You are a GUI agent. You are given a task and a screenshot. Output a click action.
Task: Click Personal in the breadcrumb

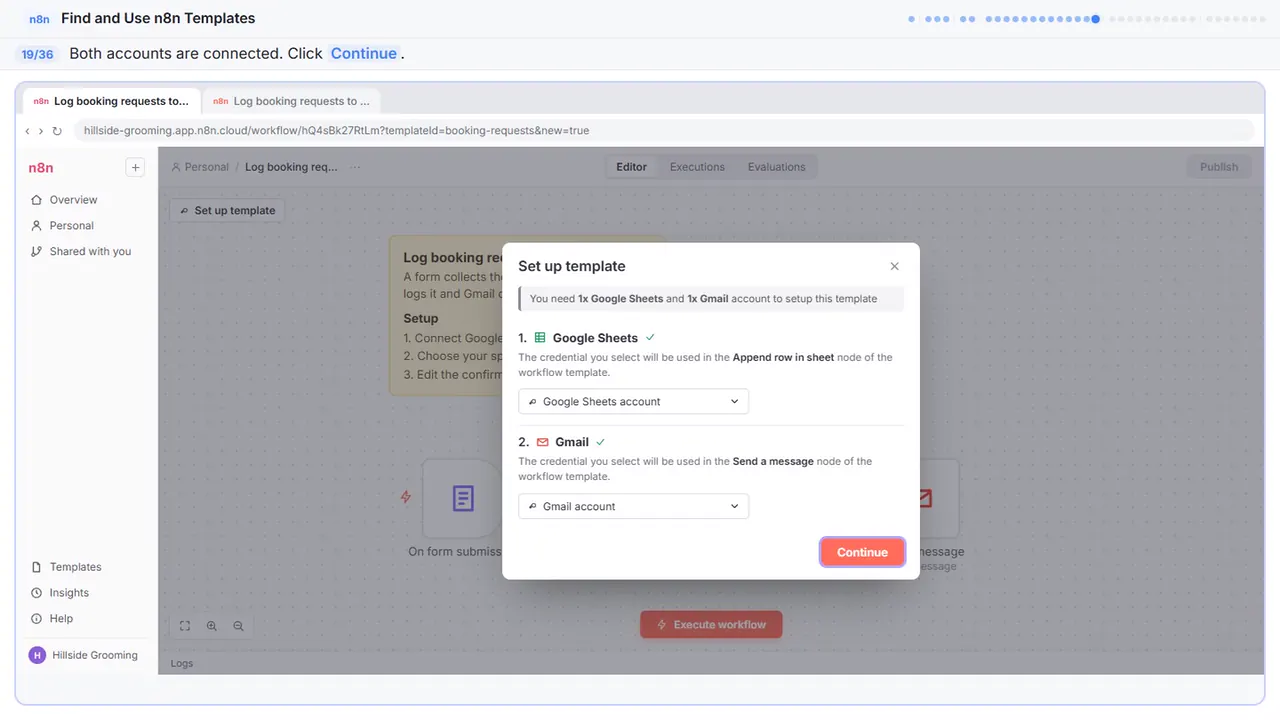tap(200, 167)
